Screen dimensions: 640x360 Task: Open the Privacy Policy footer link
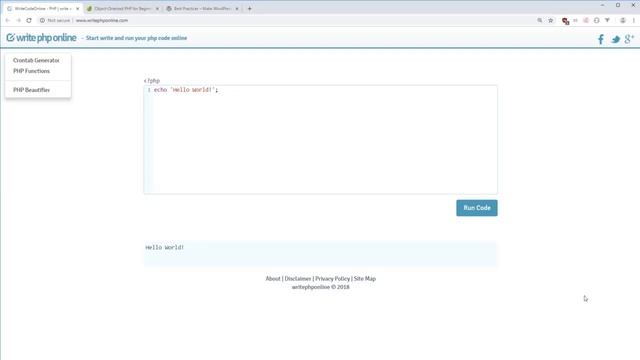click(x=332, y=279)
